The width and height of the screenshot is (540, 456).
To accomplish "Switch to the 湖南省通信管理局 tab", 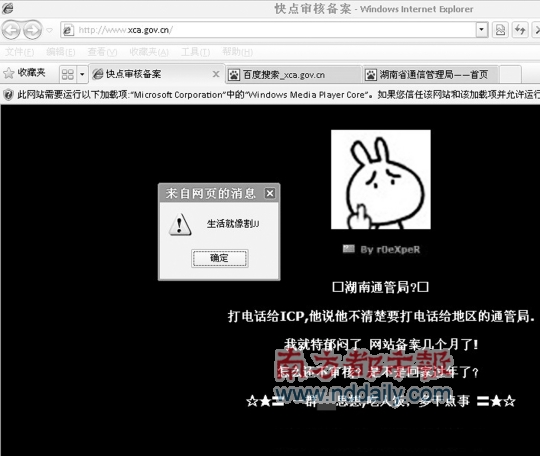I will click(430, 75).
